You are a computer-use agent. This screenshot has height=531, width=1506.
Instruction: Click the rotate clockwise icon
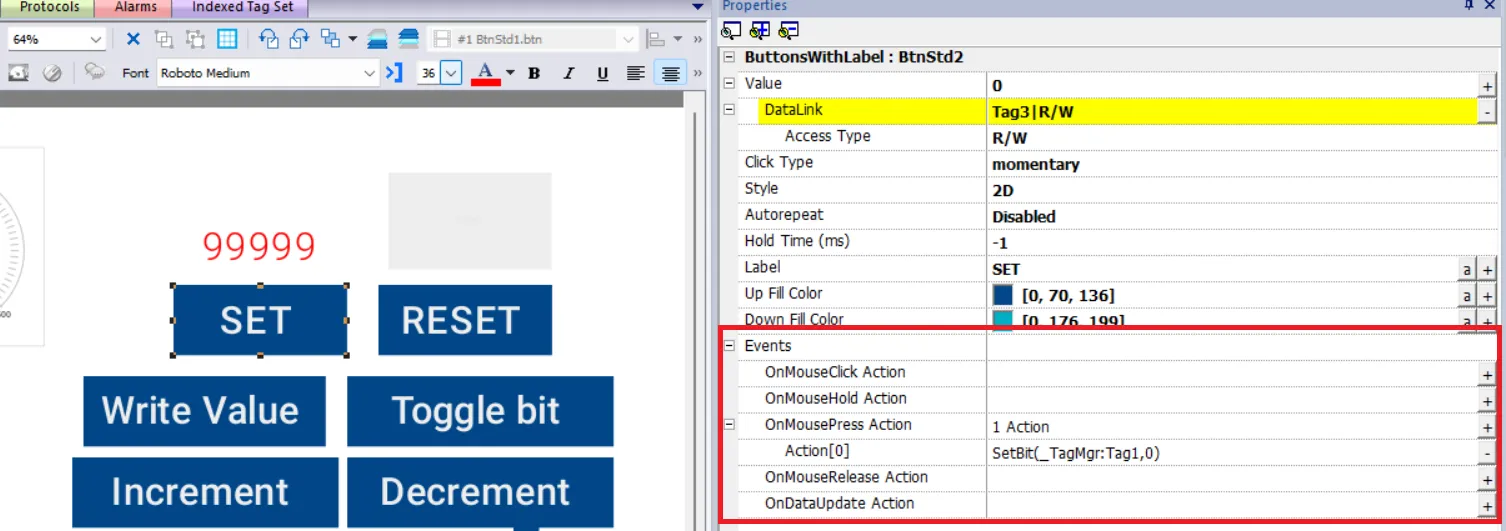(x=300, y=39)
